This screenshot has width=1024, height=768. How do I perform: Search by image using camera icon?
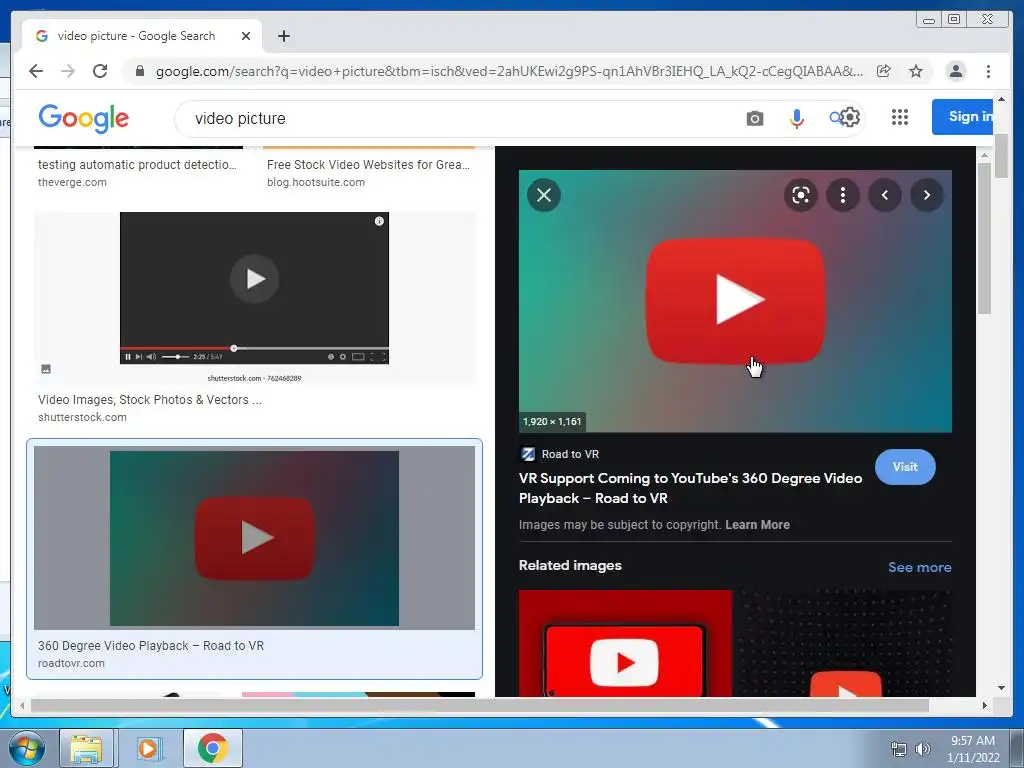pyautogui.click(x=754, y=118)
